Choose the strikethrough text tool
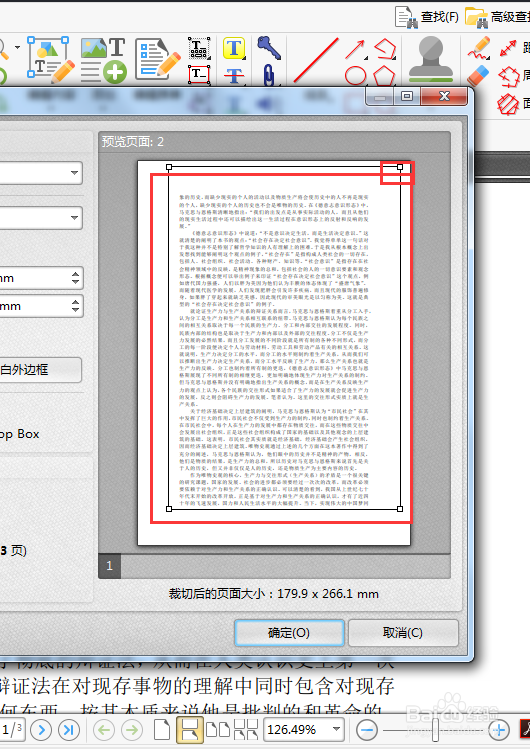This screenshot has height=749, width=530. [x=234, y=75]
